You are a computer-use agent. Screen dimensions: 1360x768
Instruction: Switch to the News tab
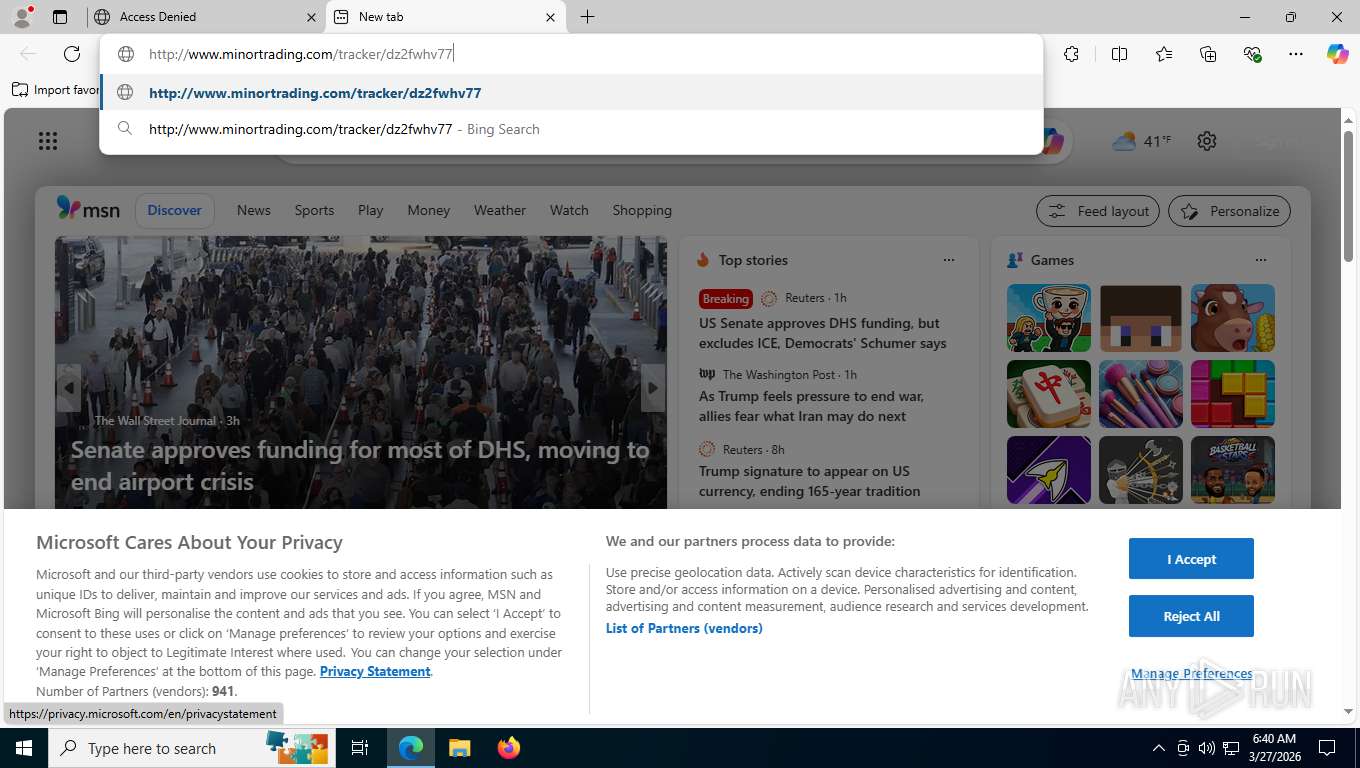pyautogui.click(x=254, y=210)
